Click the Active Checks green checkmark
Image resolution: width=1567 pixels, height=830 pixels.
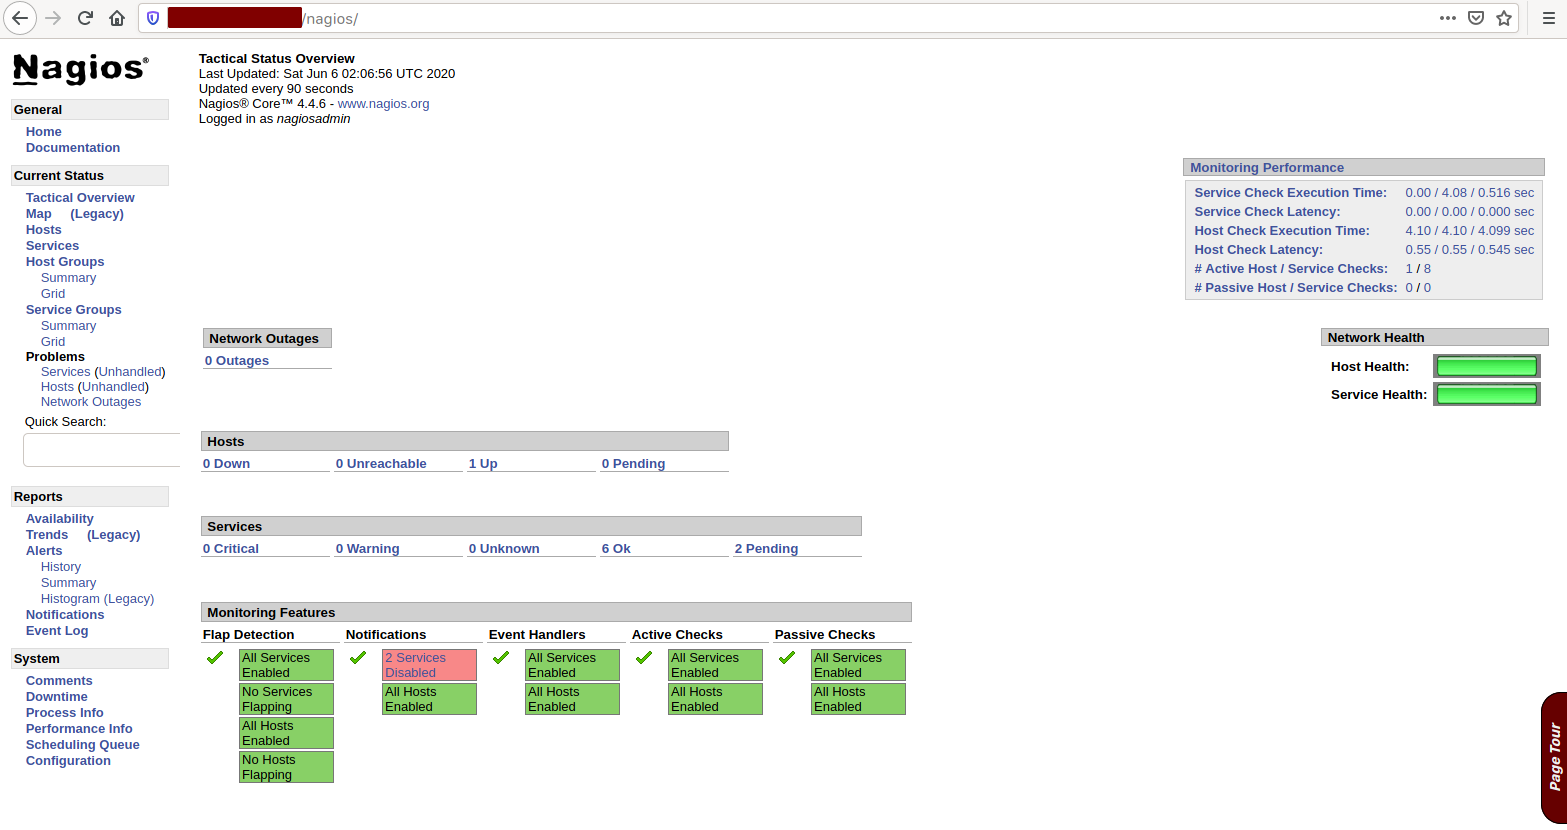tap(644, 657)
